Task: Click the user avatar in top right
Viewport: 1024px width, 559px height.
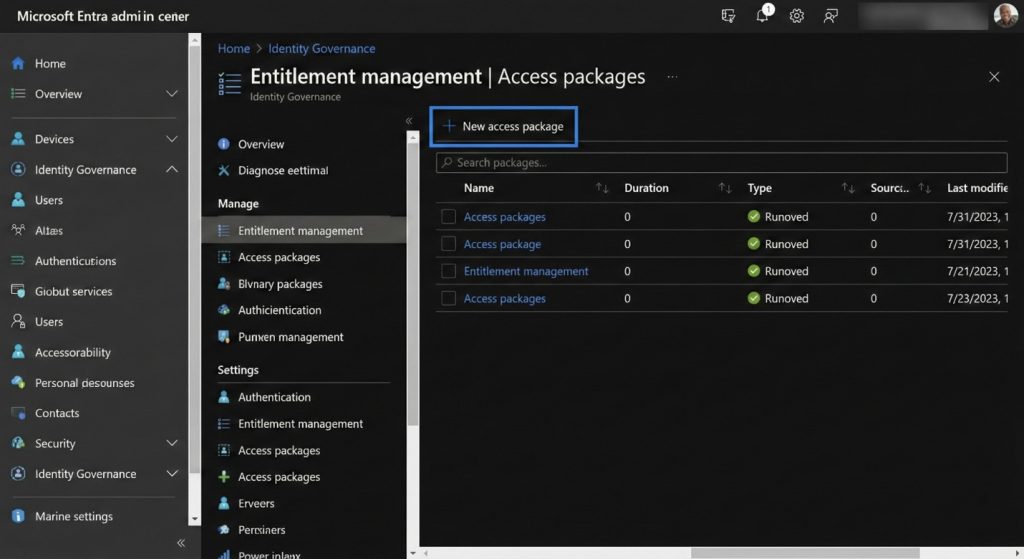Action: pos(1005,15)
